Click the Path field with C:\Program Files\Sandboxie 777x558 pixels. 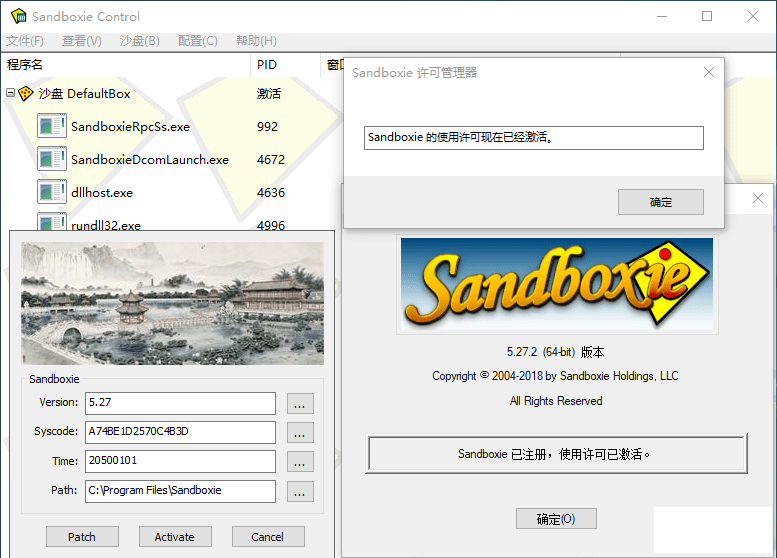180,491
